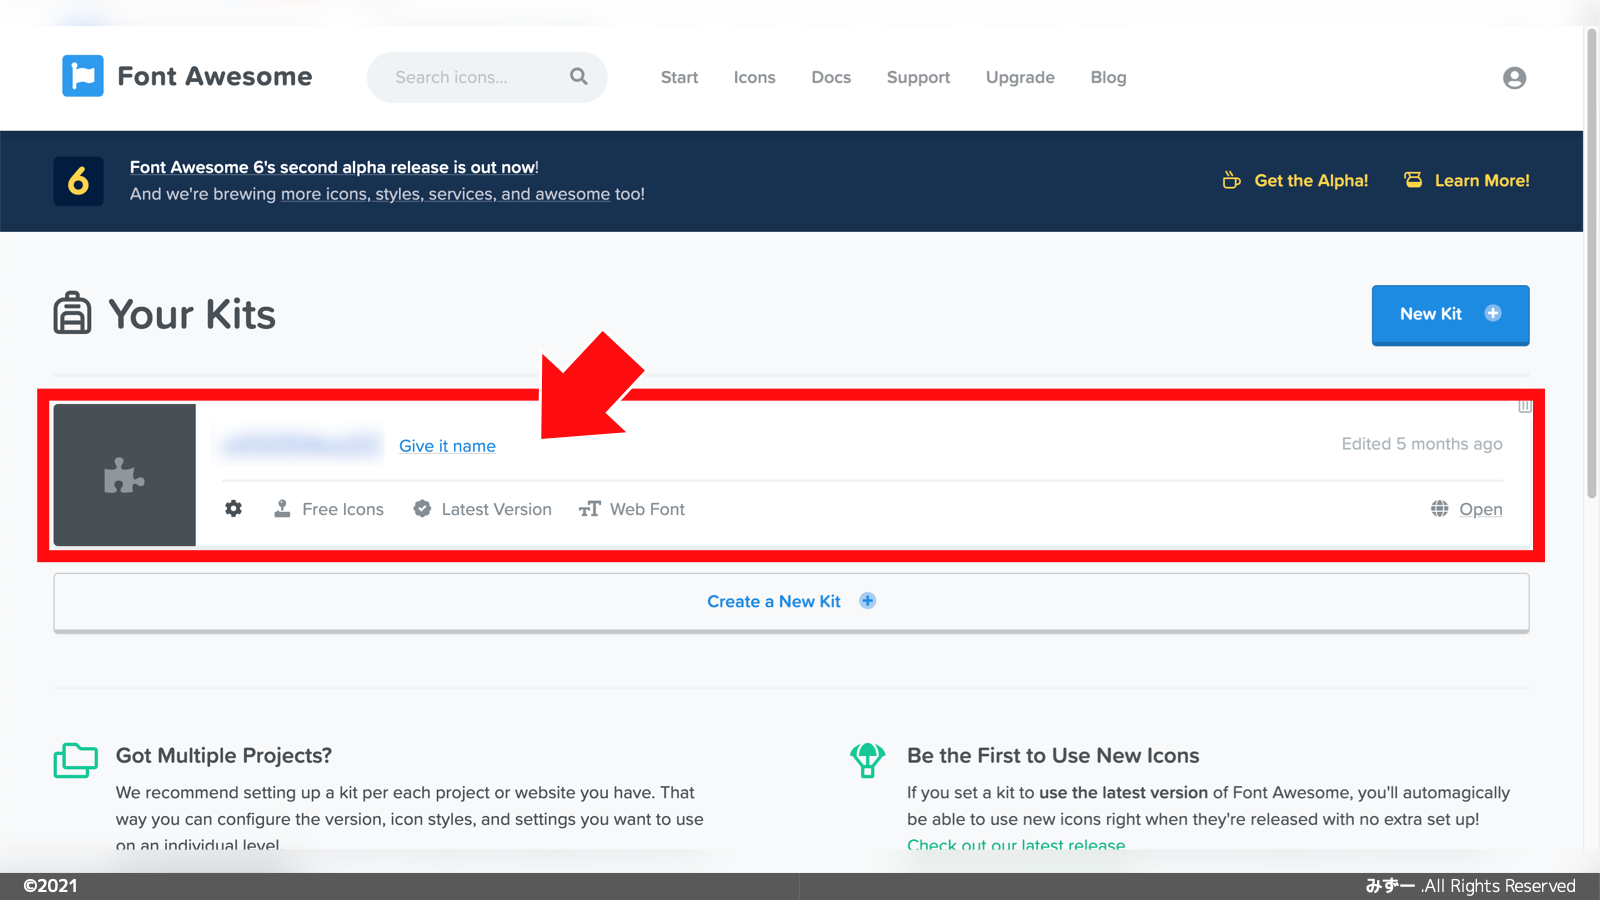
Task: Click the Get the Alpha! link
Action: click(1311, 181)
